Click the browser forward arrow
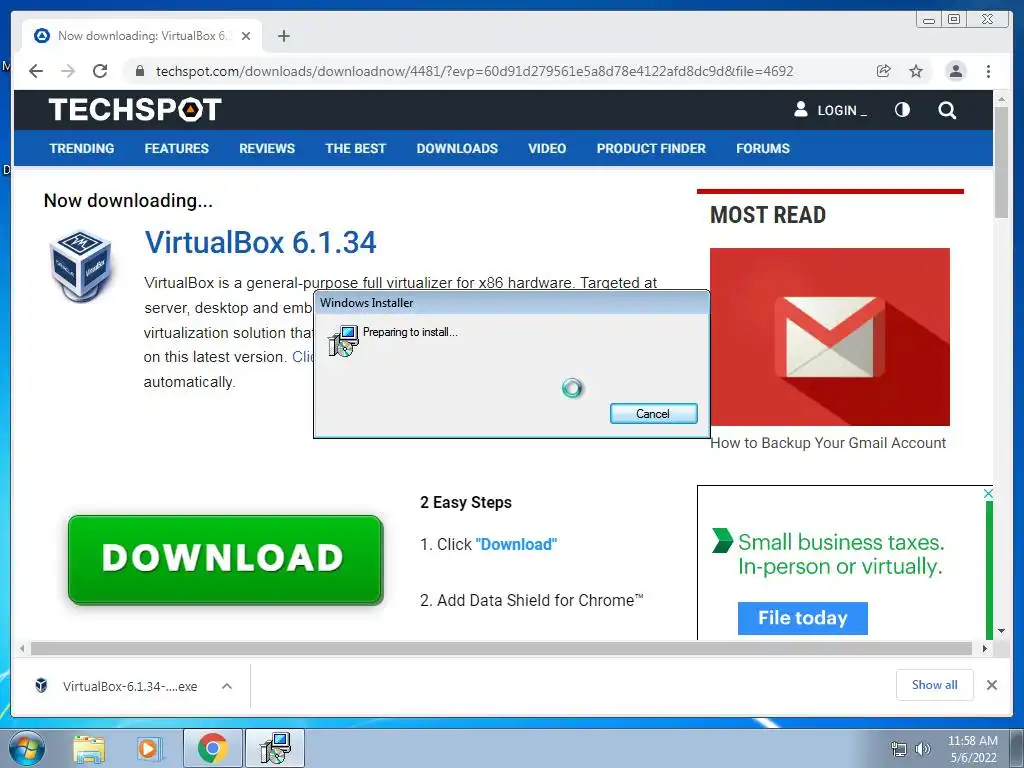This screenshot has height=768, width=1024. coord(68,71)
